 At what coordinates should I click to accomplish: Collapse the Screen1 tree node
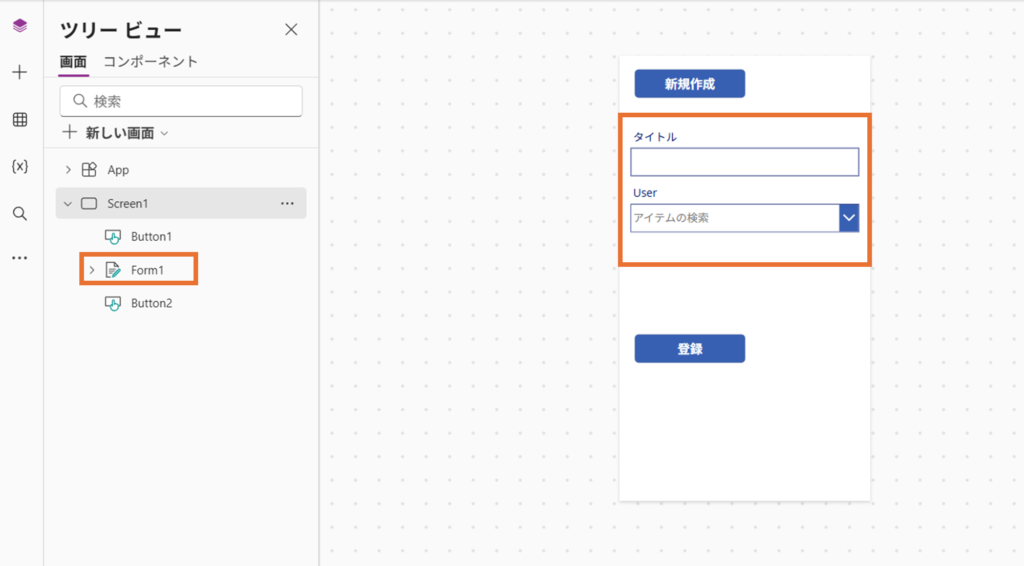click(68, 203)
